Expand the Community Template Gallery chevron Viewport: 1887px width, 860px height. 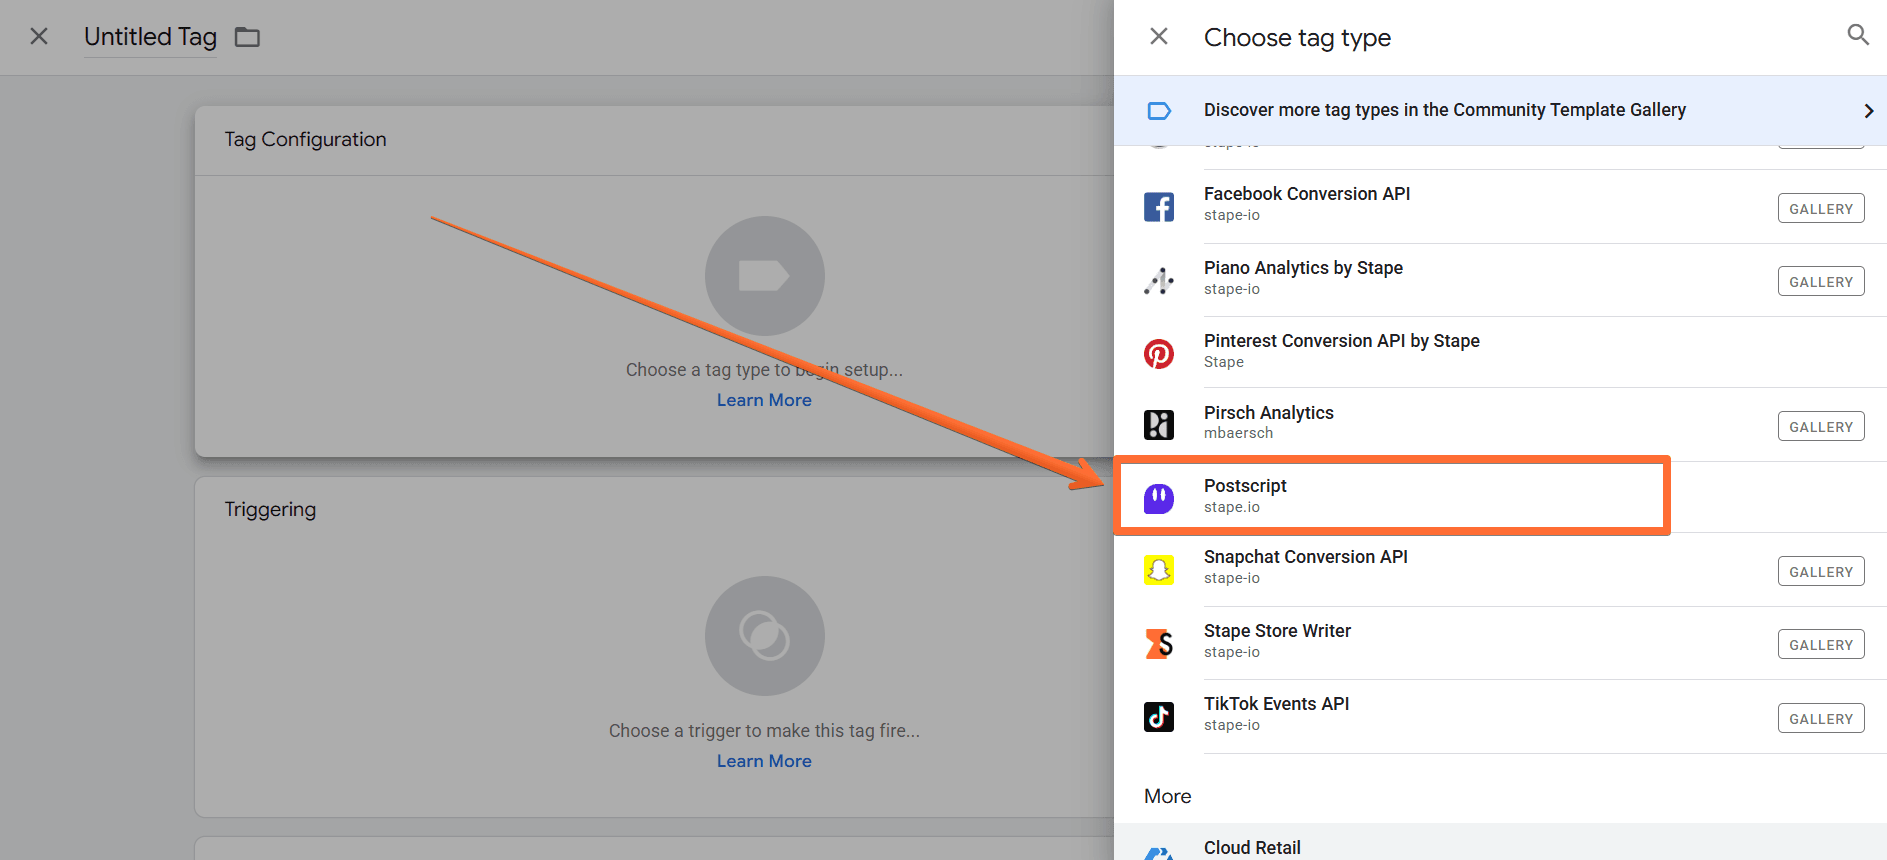(1868, 111)
